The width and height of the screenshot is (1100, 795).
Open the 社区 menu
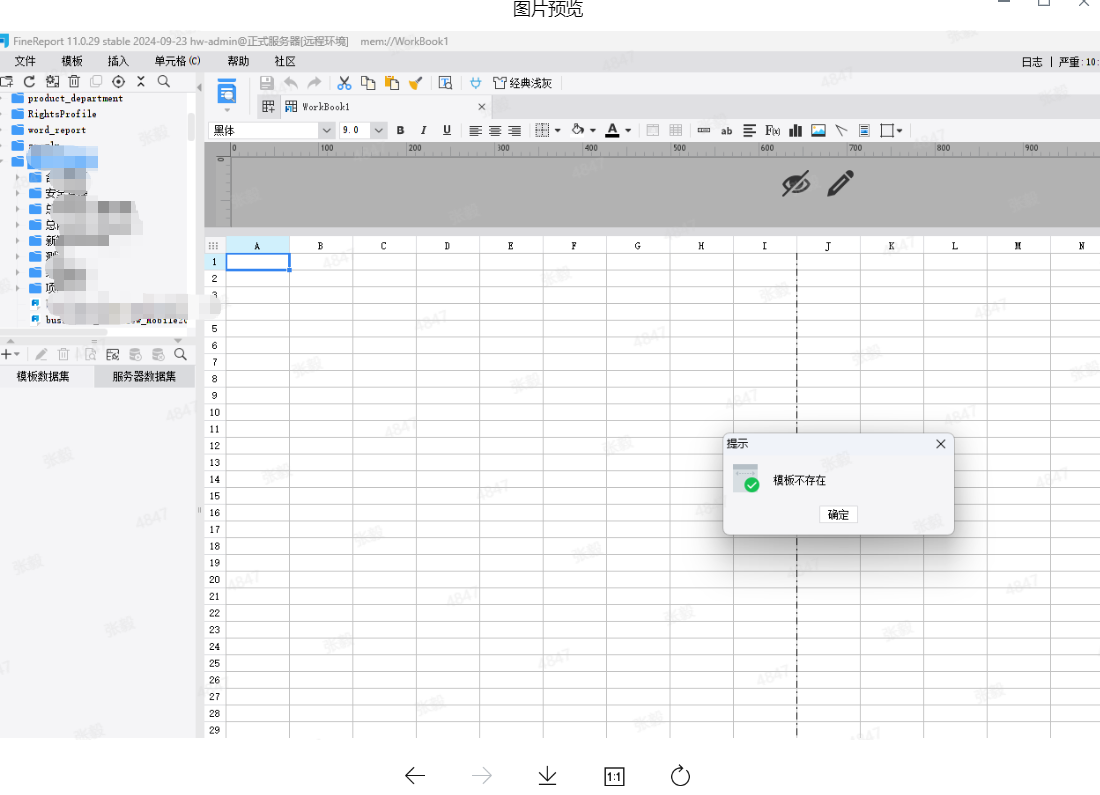point(285,61)
